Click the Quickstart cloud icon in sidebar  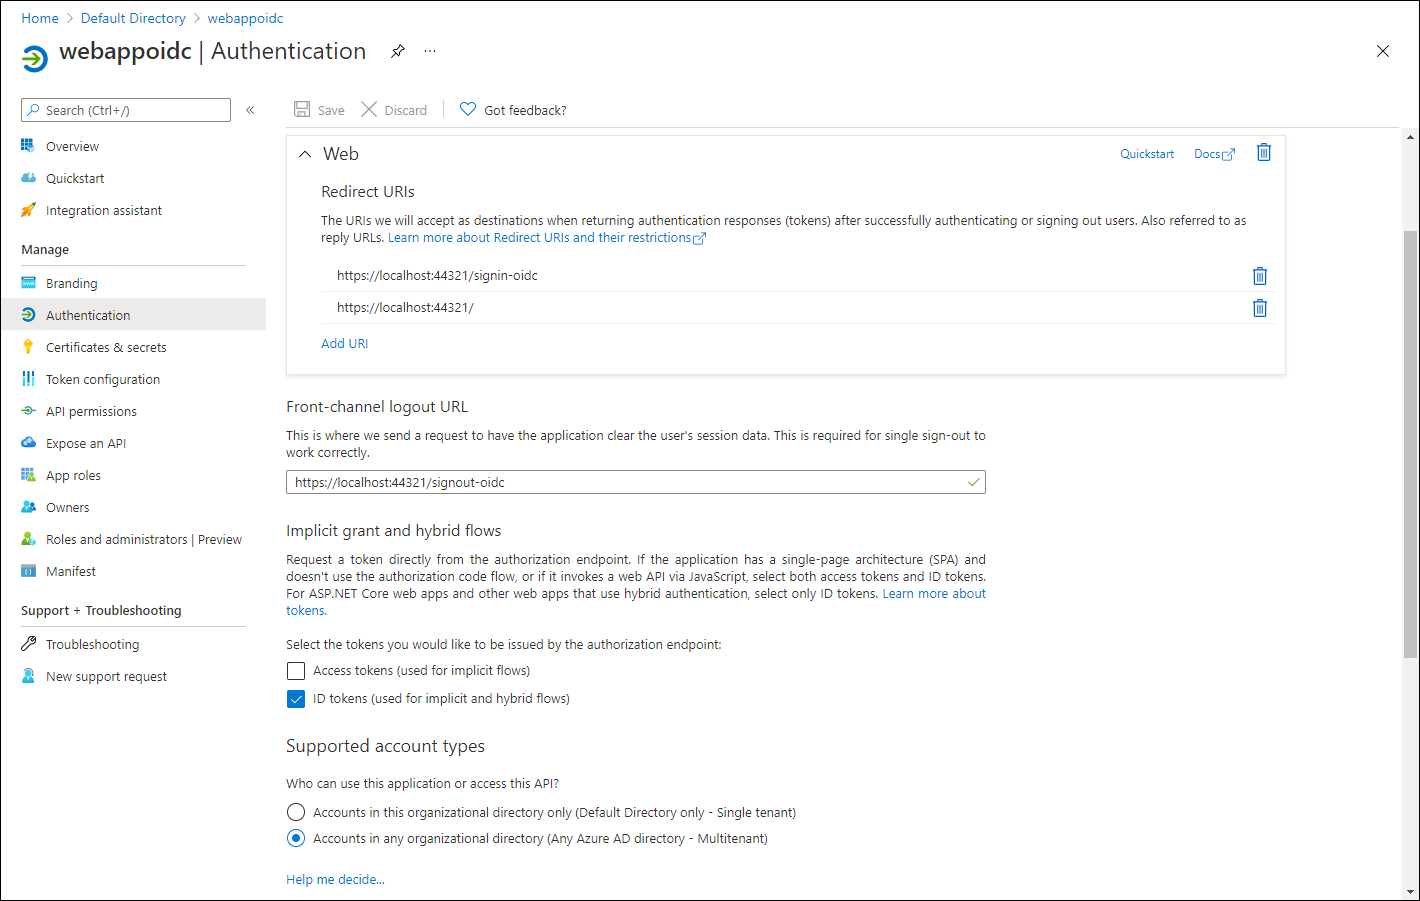[x=28, y=178]
